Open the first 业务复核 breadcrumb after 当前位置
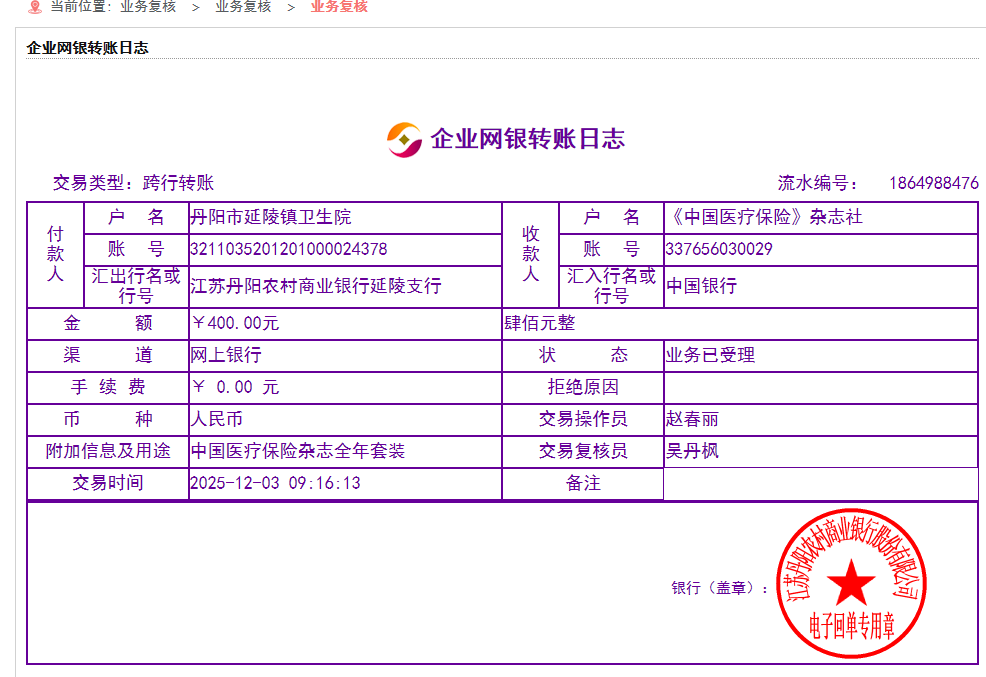986x677 pixels. (x=148, y=7)
